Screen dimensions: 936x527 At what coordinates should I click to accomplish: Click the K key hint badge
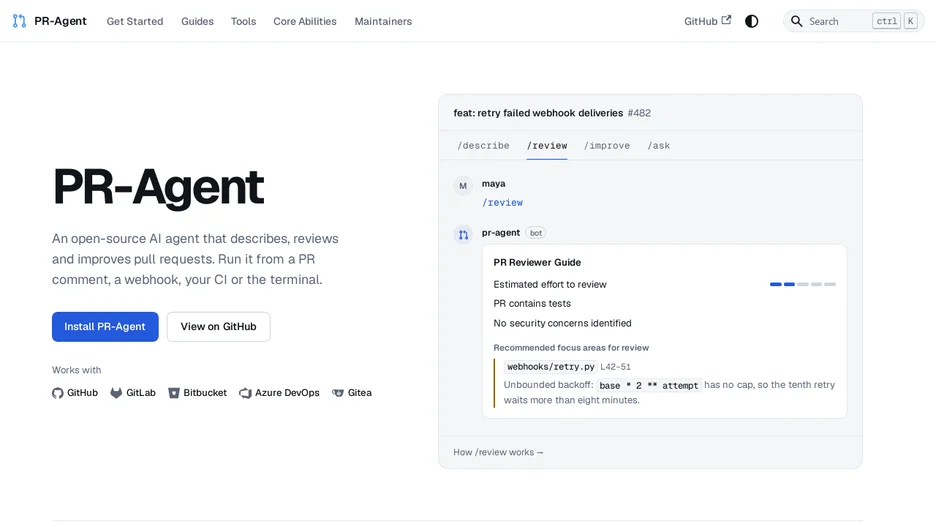click(910, 21)
